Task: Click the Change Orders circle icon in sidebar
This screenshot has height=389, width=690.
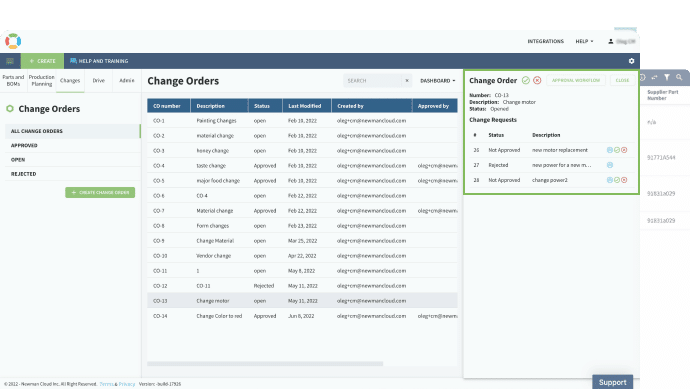Action: [x=10, y=109]
